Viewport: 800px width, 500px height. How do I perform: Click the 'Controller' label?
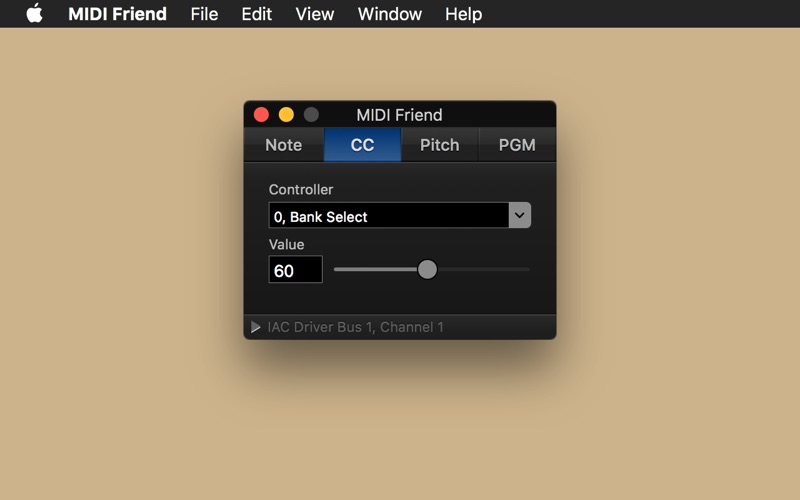(x=301, y=190)
